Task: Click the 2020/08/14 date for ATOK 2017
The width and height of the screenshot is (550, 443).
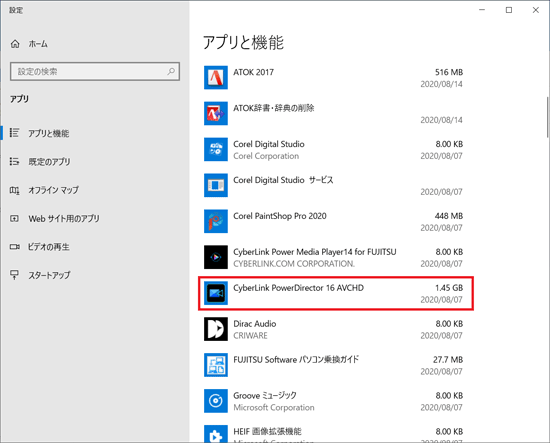Action: [x=442, y=84]
